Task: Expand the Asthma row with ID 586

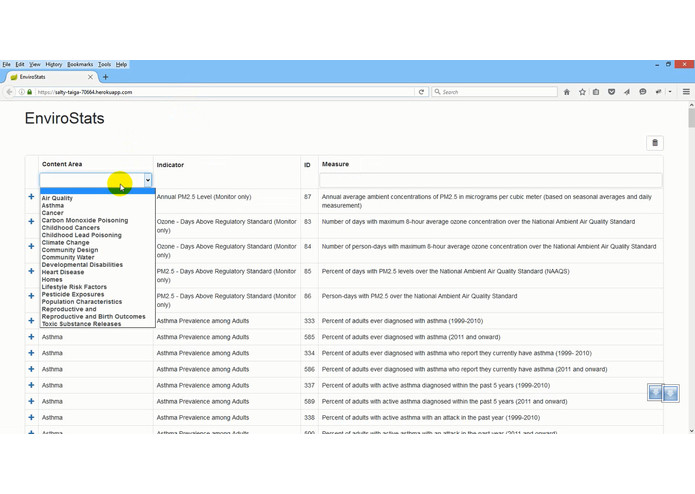Action: 31,369
